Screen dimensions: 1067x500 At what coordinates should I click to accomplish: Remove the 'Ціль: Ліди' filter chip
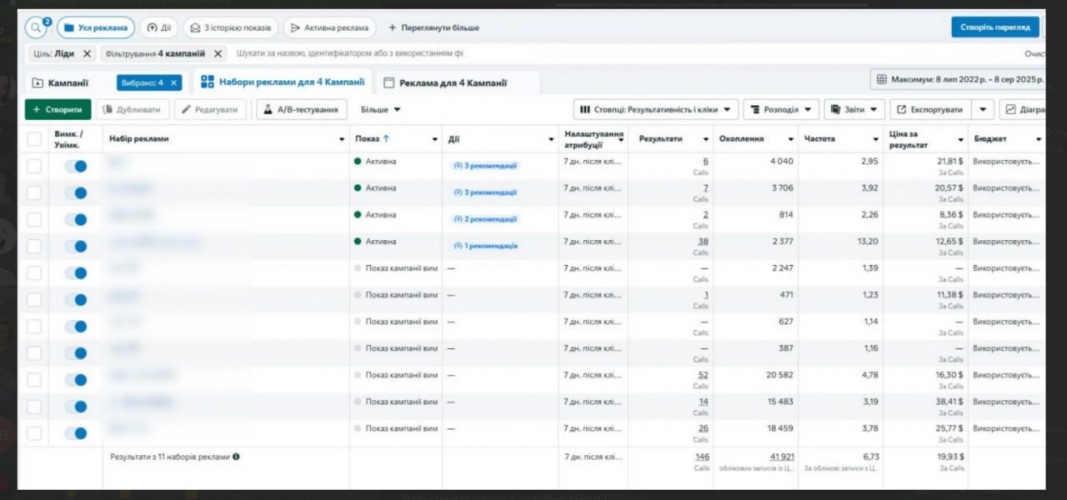[87, 54]
